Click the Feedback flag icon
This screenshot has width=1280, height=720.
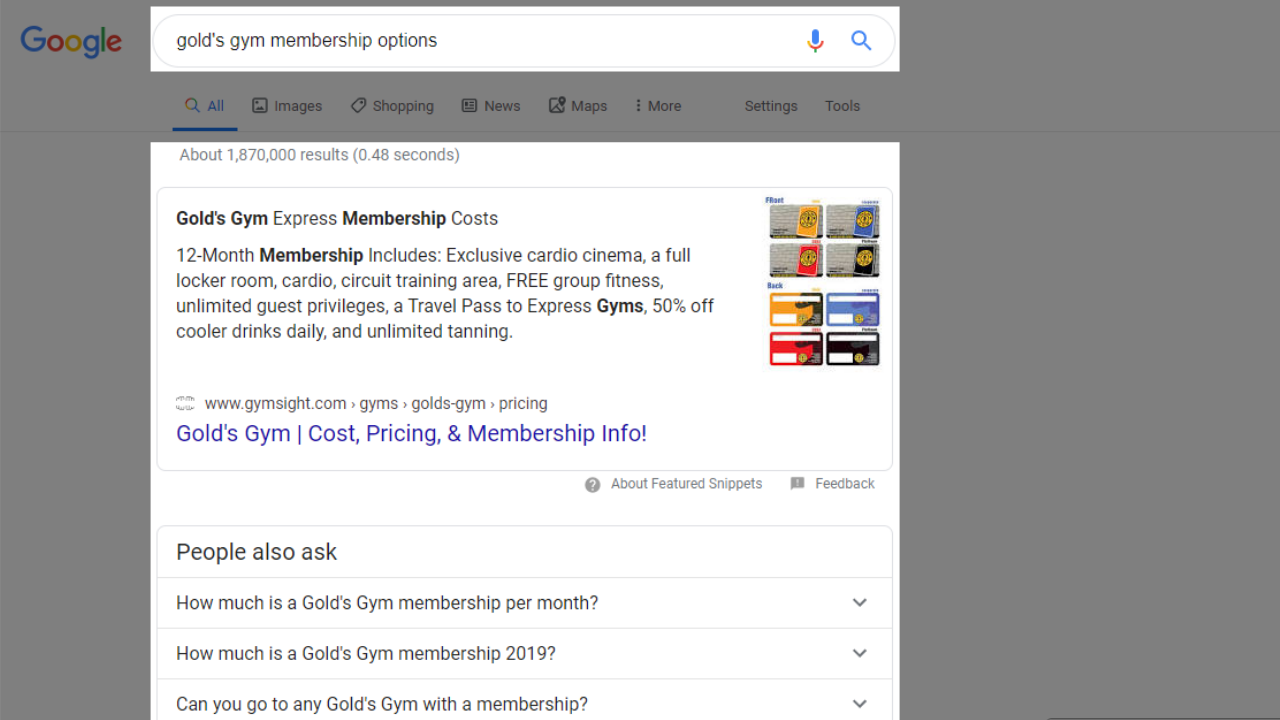797,484
